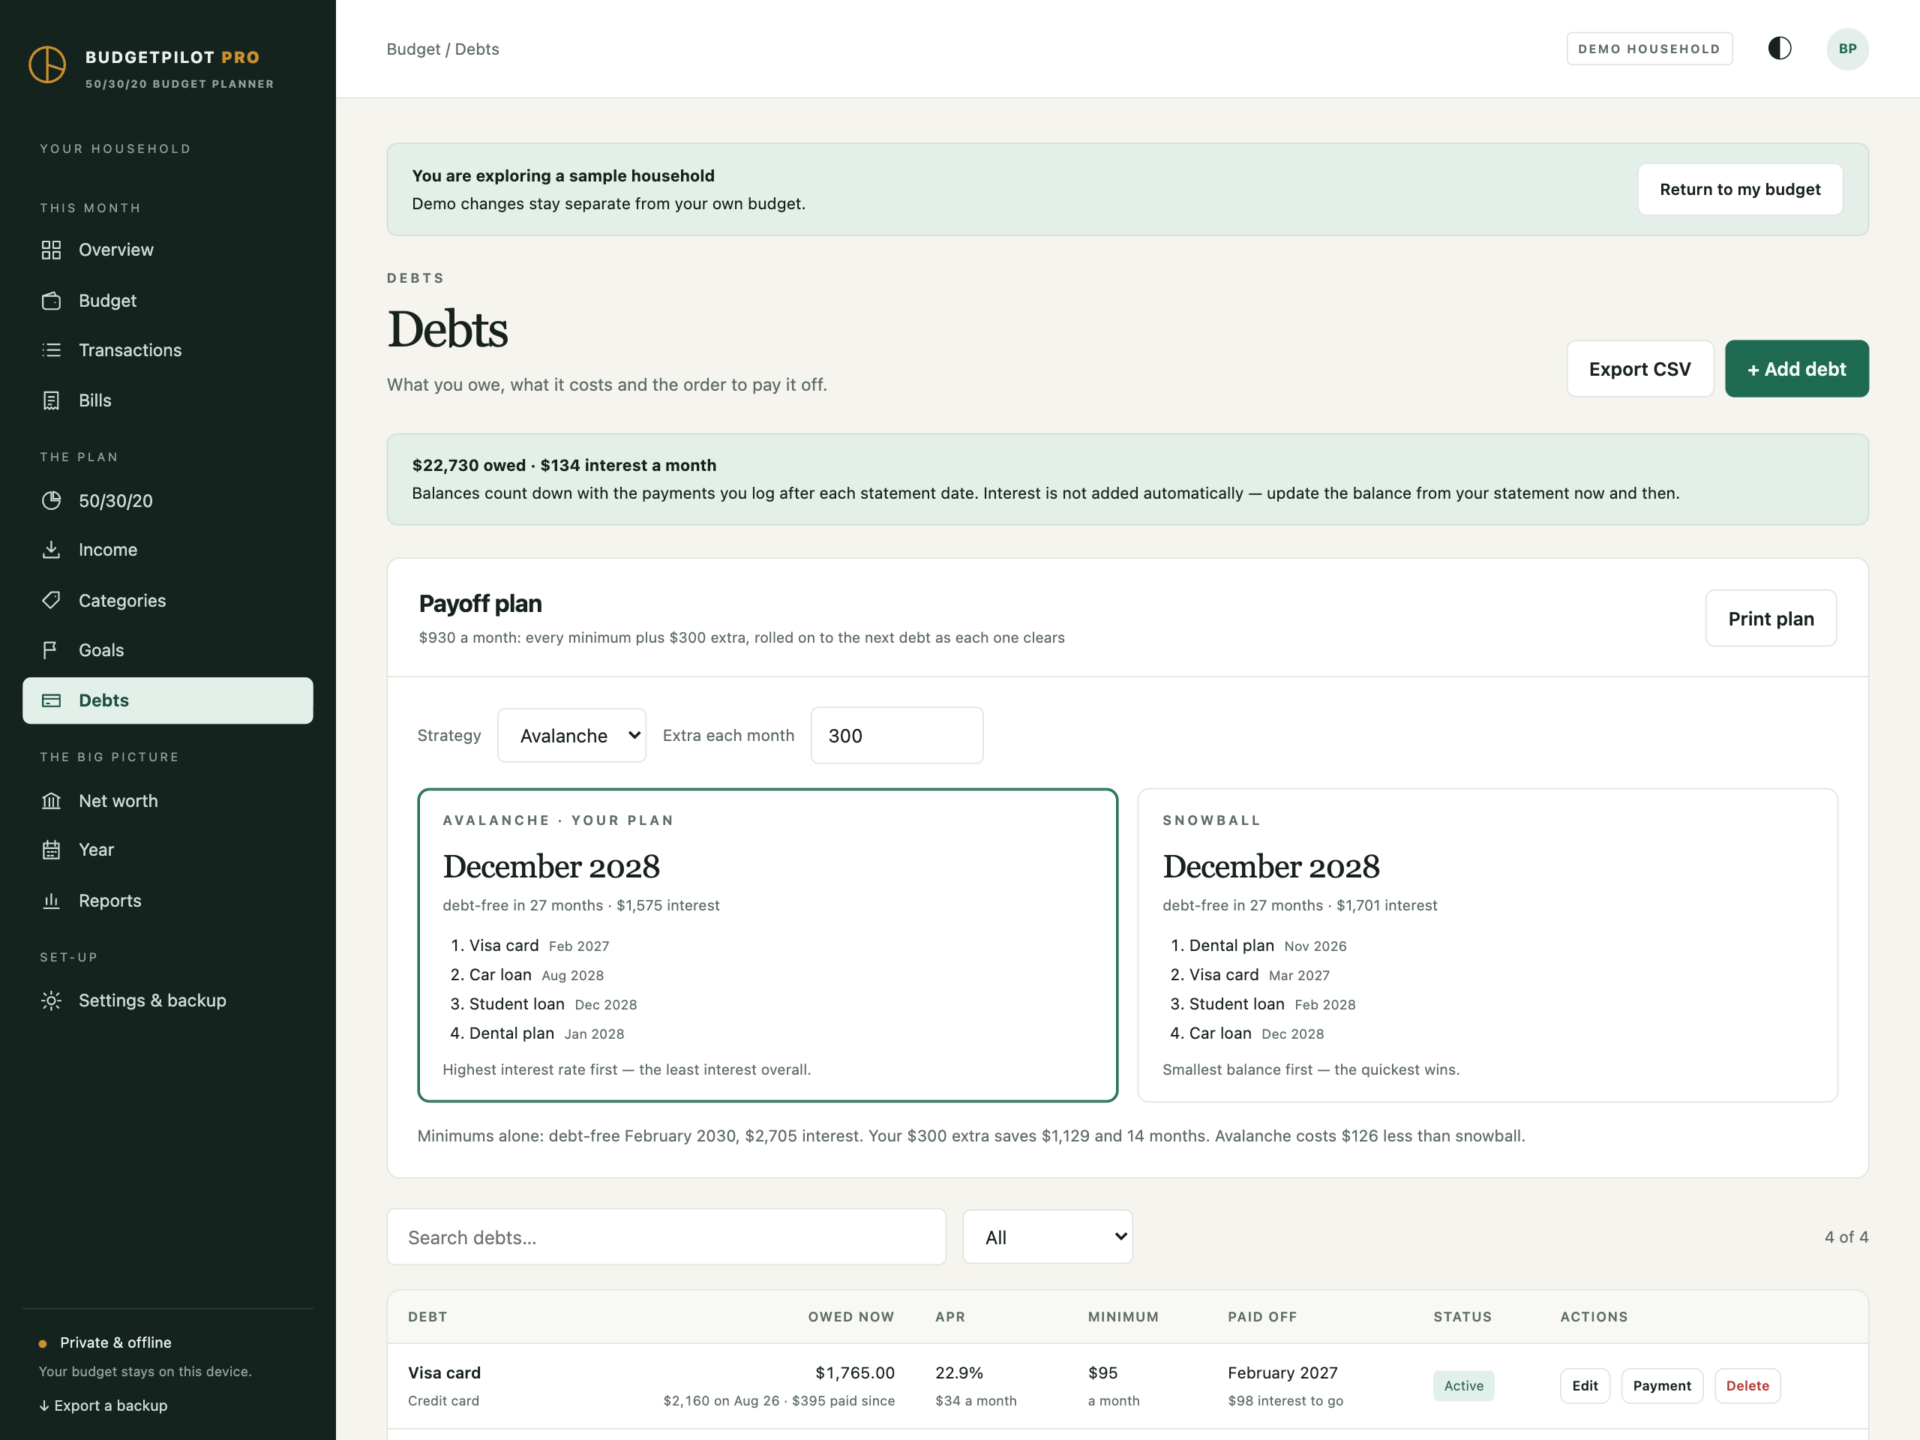Image resolution: width=1920 pixels, height=1440 pixels.
Task: Click the 50/30/20 pie chart icon
Action: [x=51, y=501]
